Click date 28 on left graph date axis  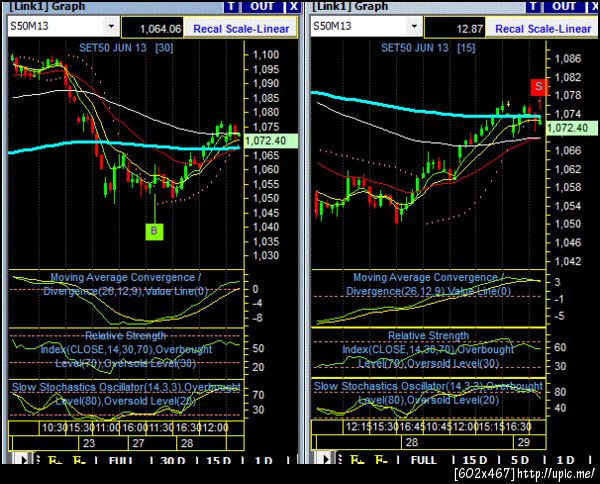point(187,443)
